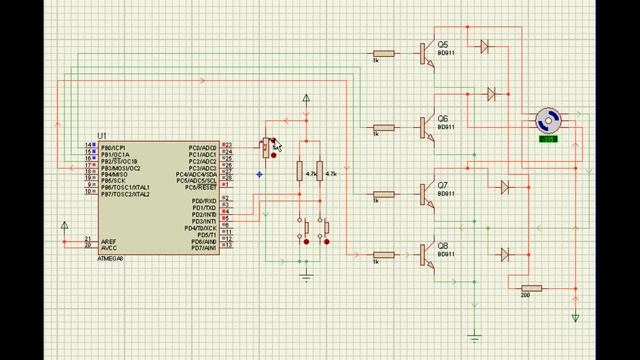
Task: Click the blue origin marker near the potentiometer
Action: [260, 174]
